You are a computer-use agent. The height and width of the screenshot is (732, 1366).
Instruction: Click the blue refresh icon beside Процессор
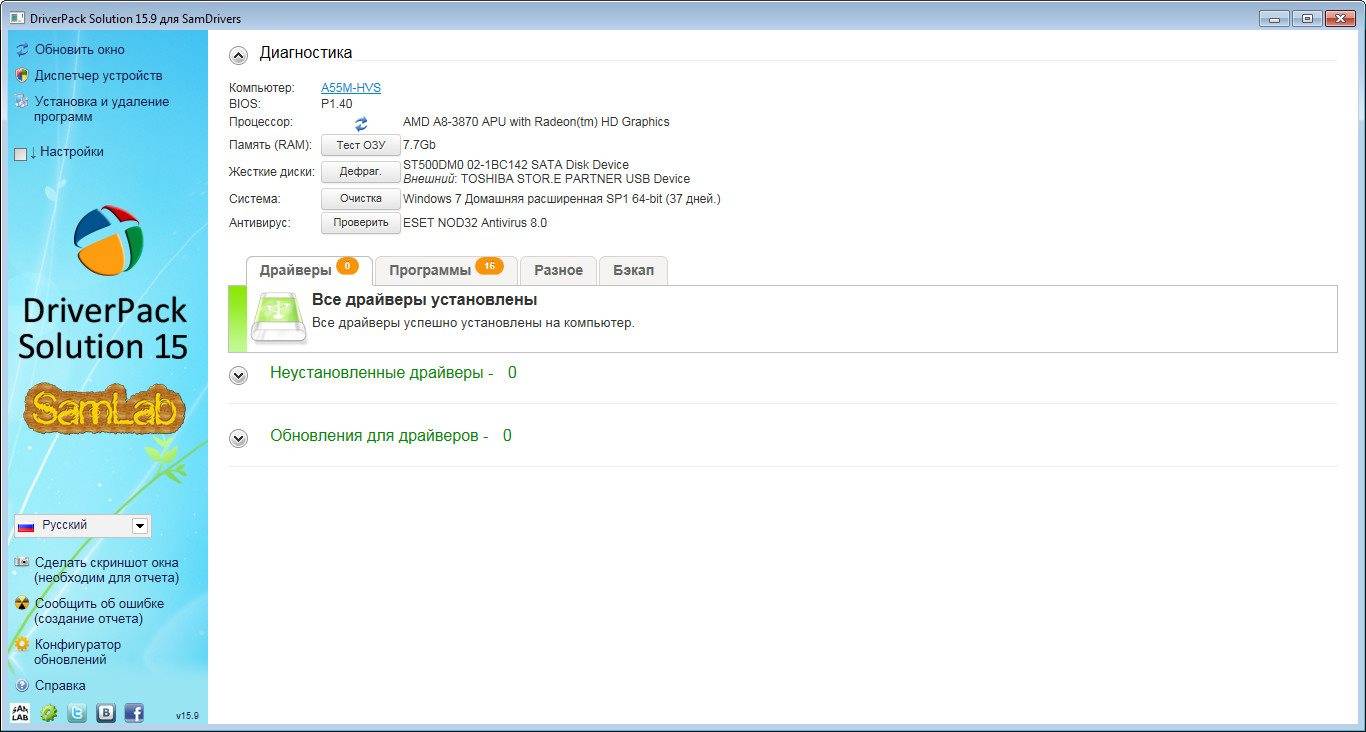pos(361,123)
